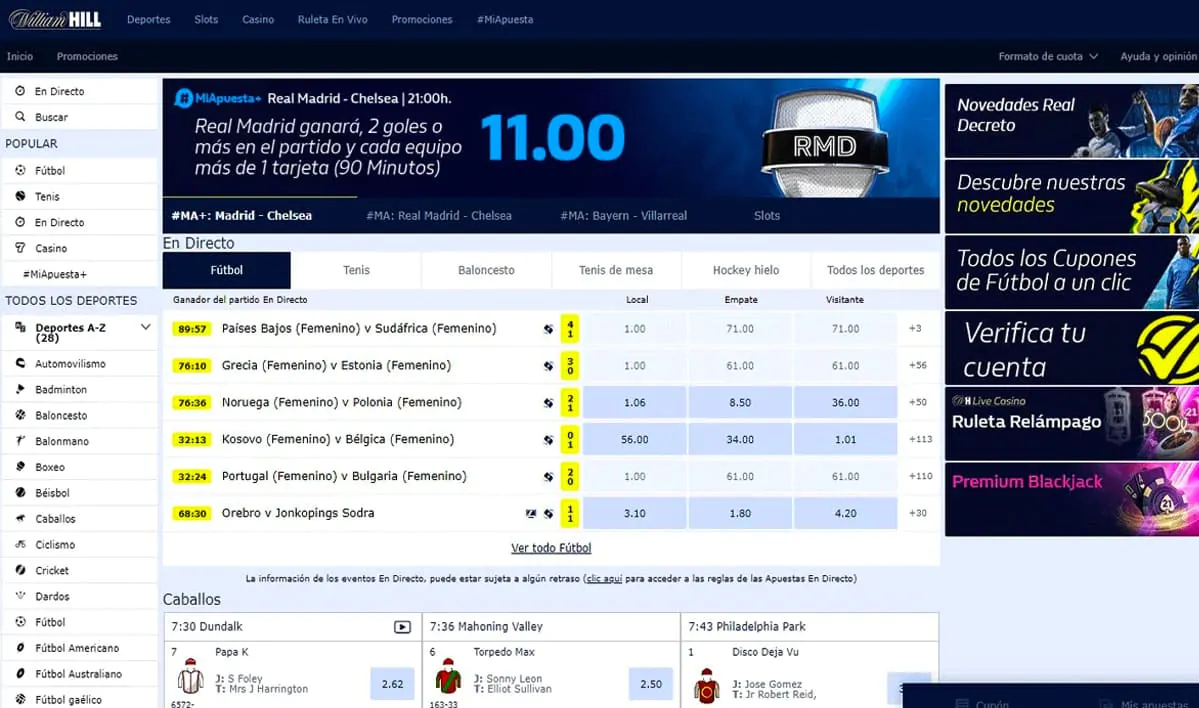Open the Deportes top menu
This screenshot has width=1199, height=708.
148,19
